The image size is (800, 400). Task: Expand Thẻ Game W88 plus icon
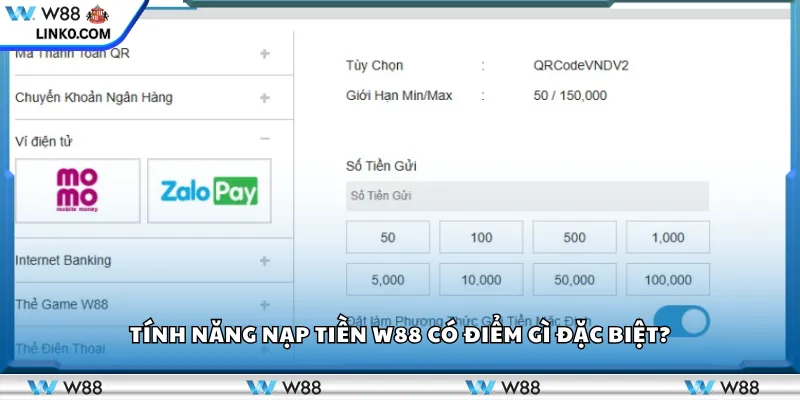pos(265,305)
